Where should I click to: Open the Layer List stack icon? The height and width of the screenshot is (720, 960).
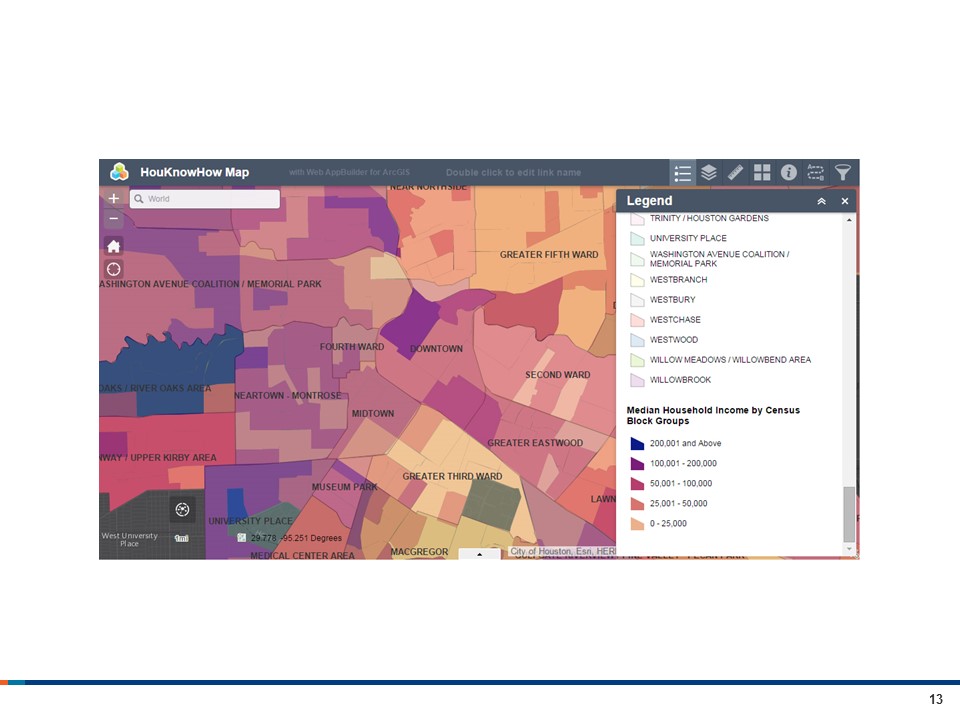708,173
